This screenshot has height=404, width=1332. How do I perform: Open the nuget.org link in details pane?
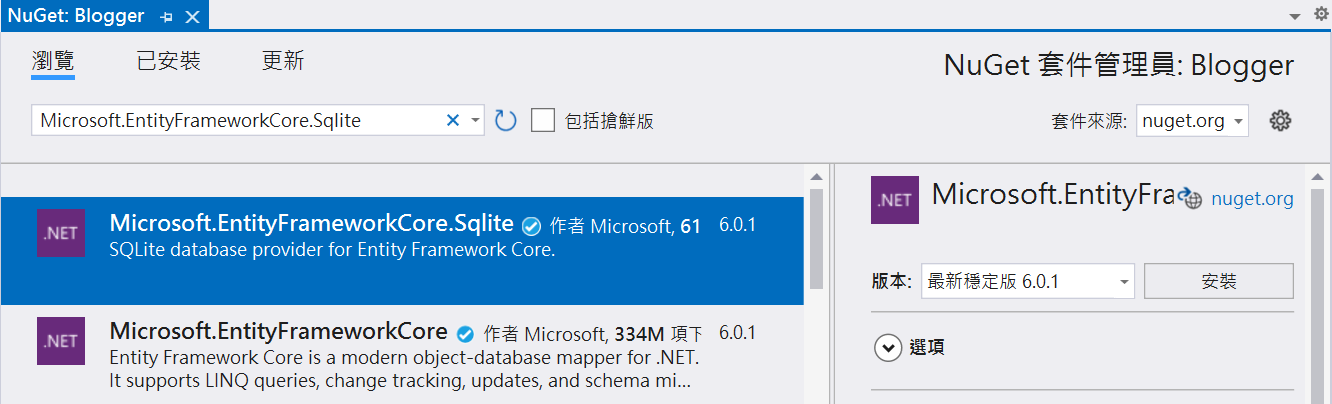pos(1252,199)
